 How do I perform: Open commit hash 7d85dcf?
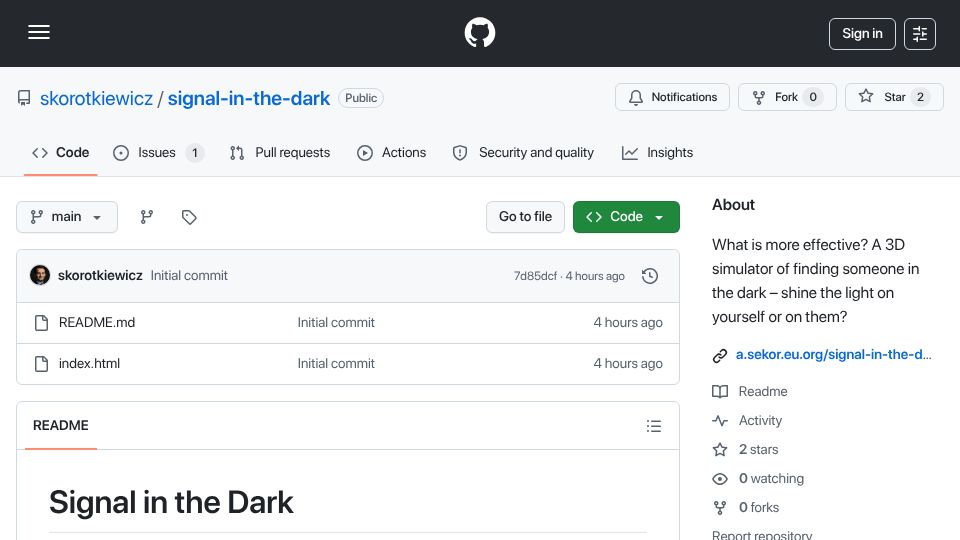click(535, 276)
